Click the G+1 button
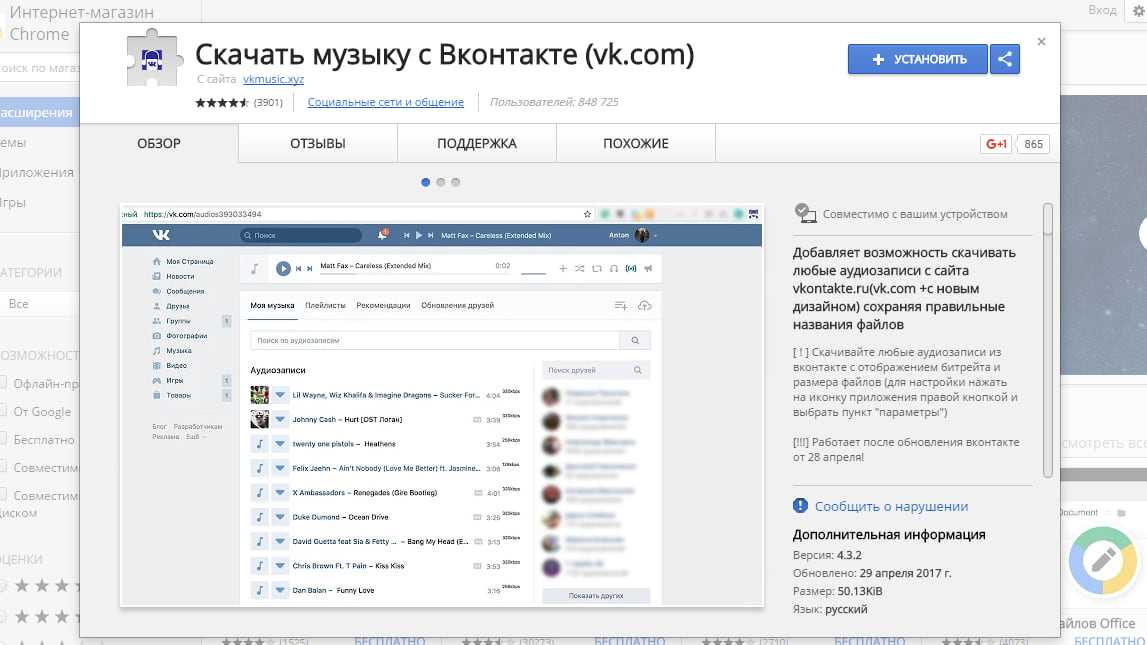This screenshot has width=1147, height=645. (x=996, y=144)
